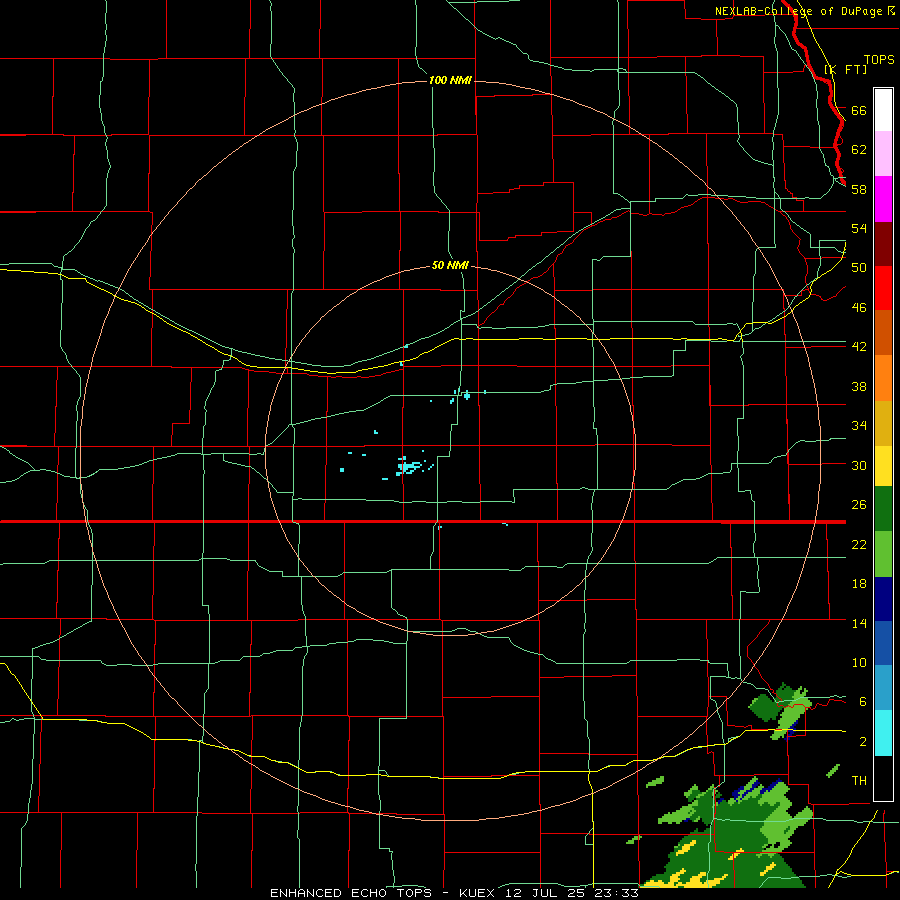Select the light blue band near 6
The width and height of the screenshot is (900, 900).
pos(883,687)
